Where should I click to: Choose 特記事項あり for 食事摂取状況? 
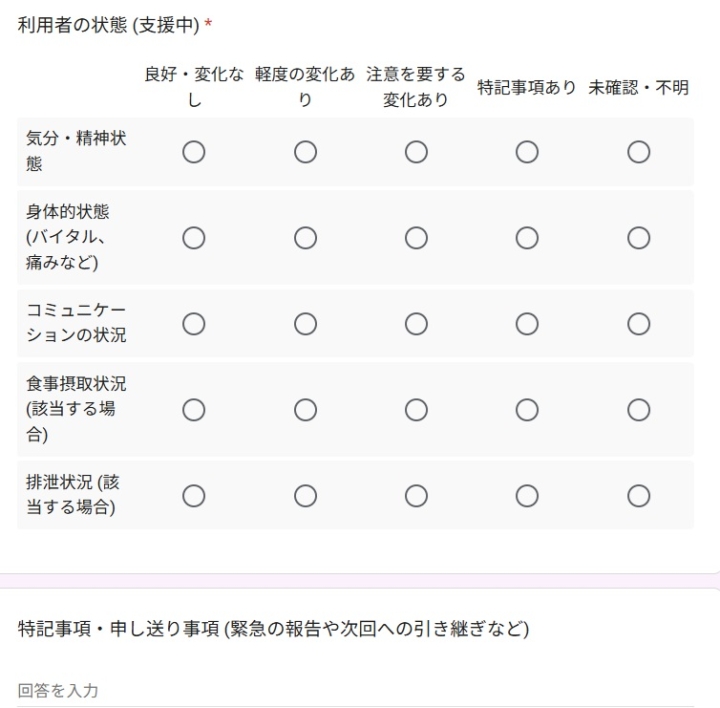(527, 410)
